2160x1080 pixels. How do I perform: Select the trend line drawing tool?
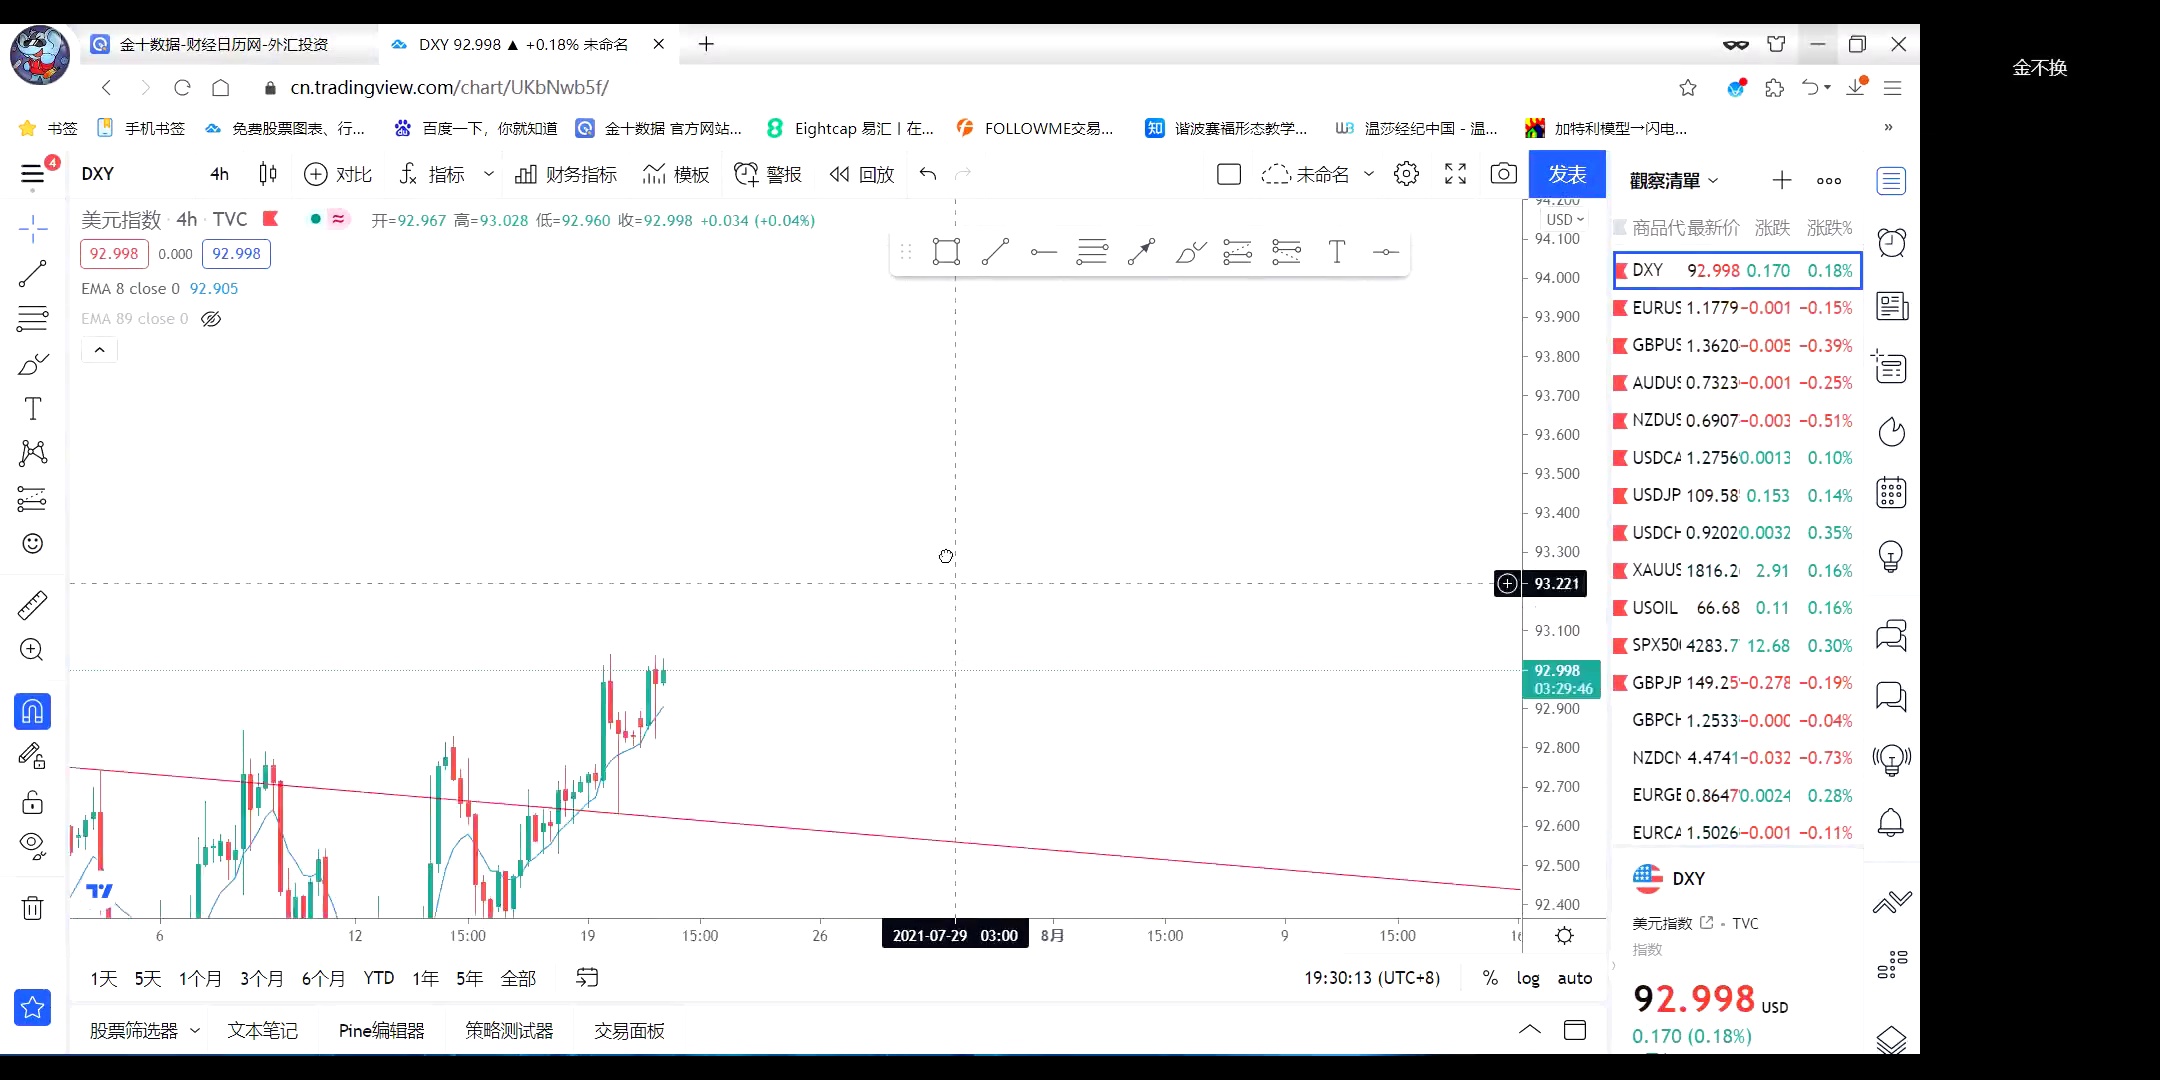[x=32, y=274]
